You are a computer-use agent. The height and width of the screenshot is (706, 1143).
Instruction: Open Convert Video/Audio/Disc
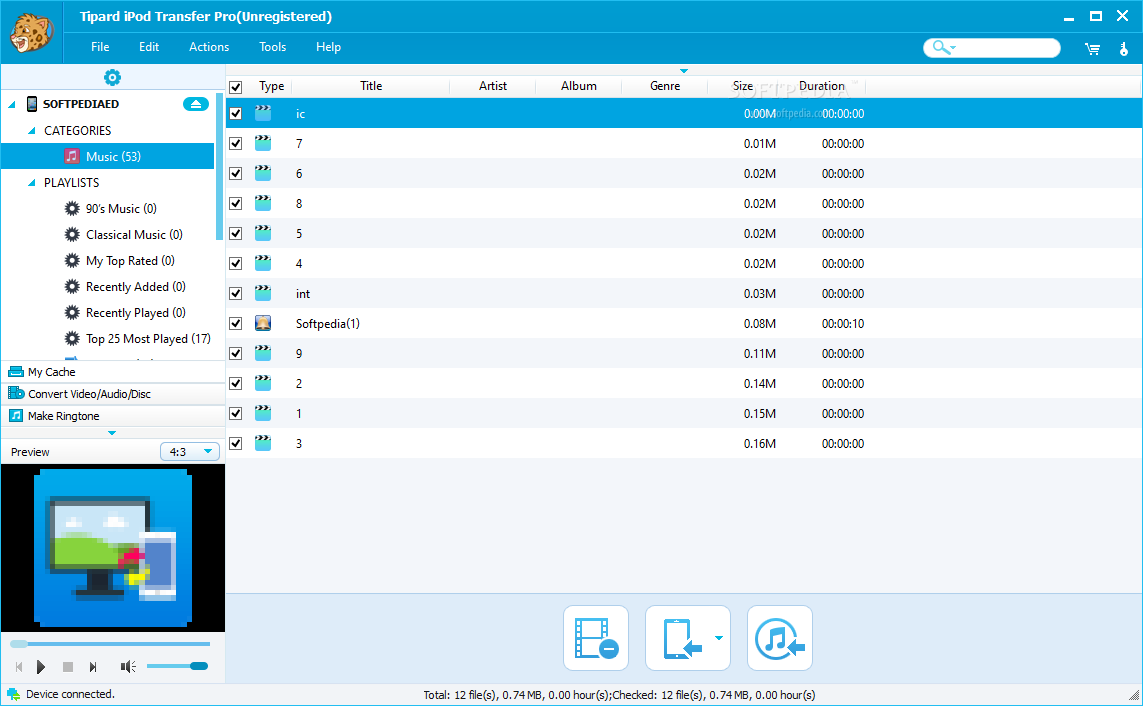[x=113, y=393]
